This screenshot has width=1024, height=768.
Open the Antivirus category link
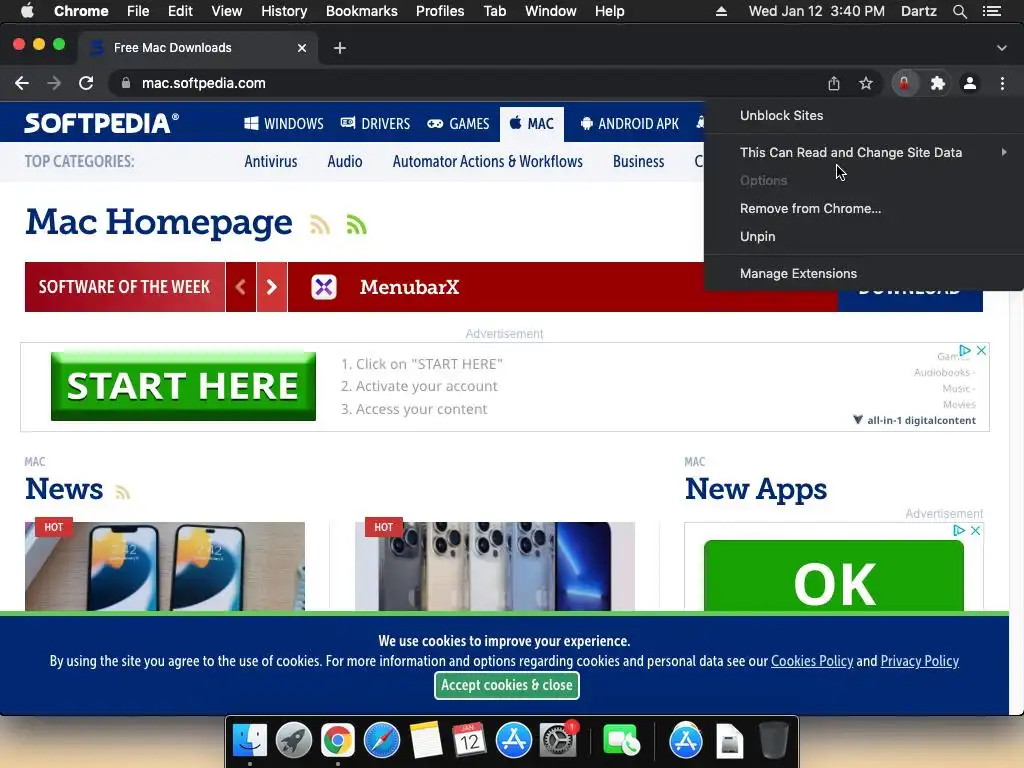point(270,161)
